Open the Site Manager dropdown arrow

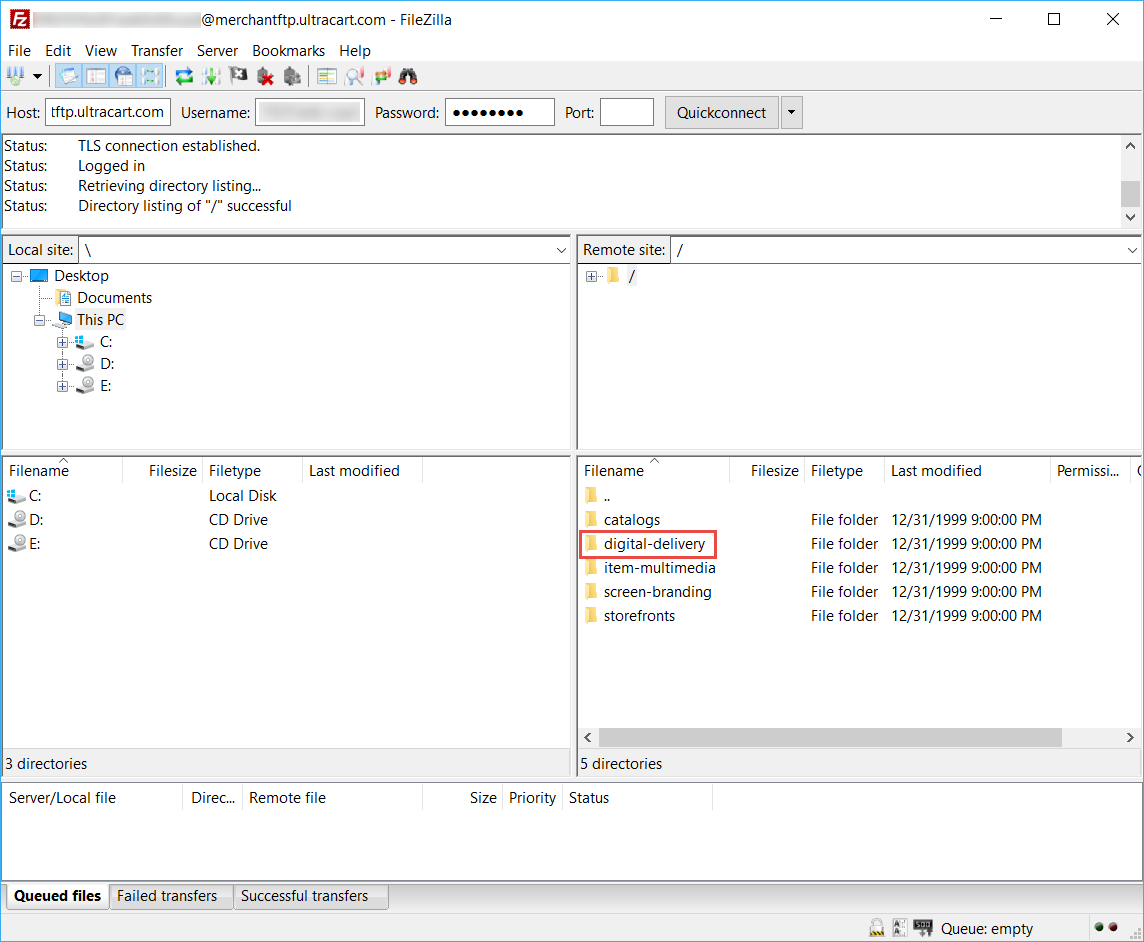[37, 76]
